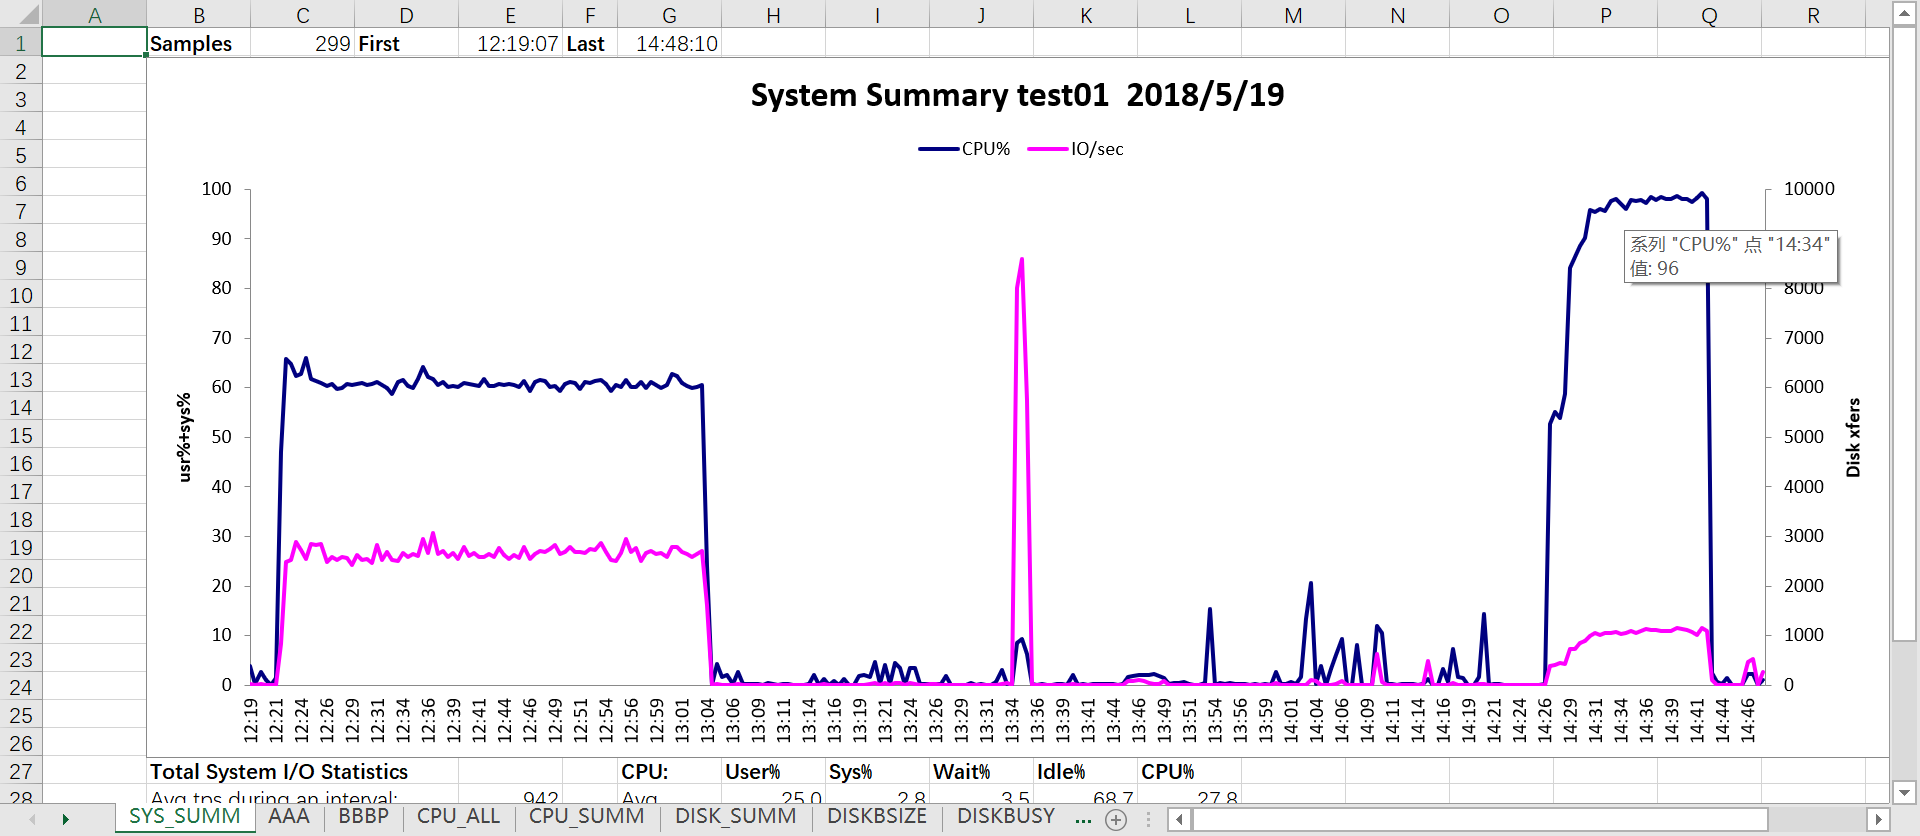Viewport: 1920px width, 836px height.
Task: Select the IO/sec legend entry
Action: click(x=1076, y=149)
